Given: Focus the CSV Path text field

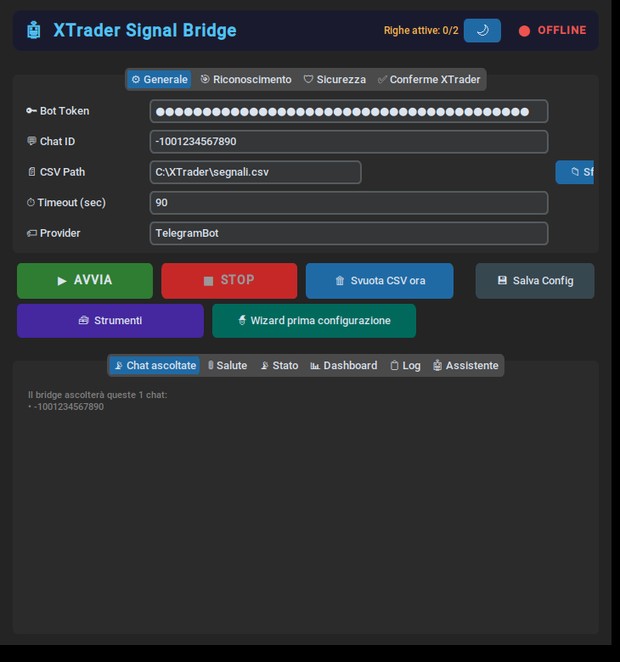Looking at the screenshot, I should pos(255,172).
